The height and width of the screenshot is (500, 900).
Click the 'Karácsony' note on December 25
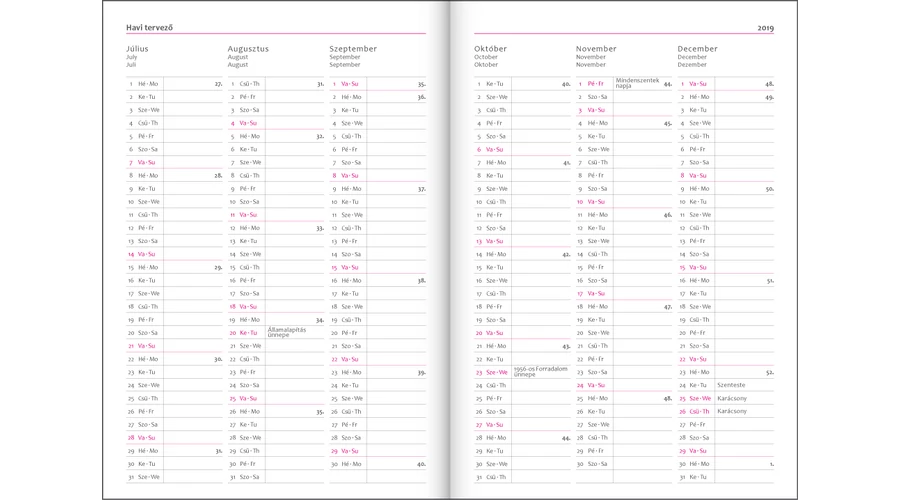(x=732, y=398)
